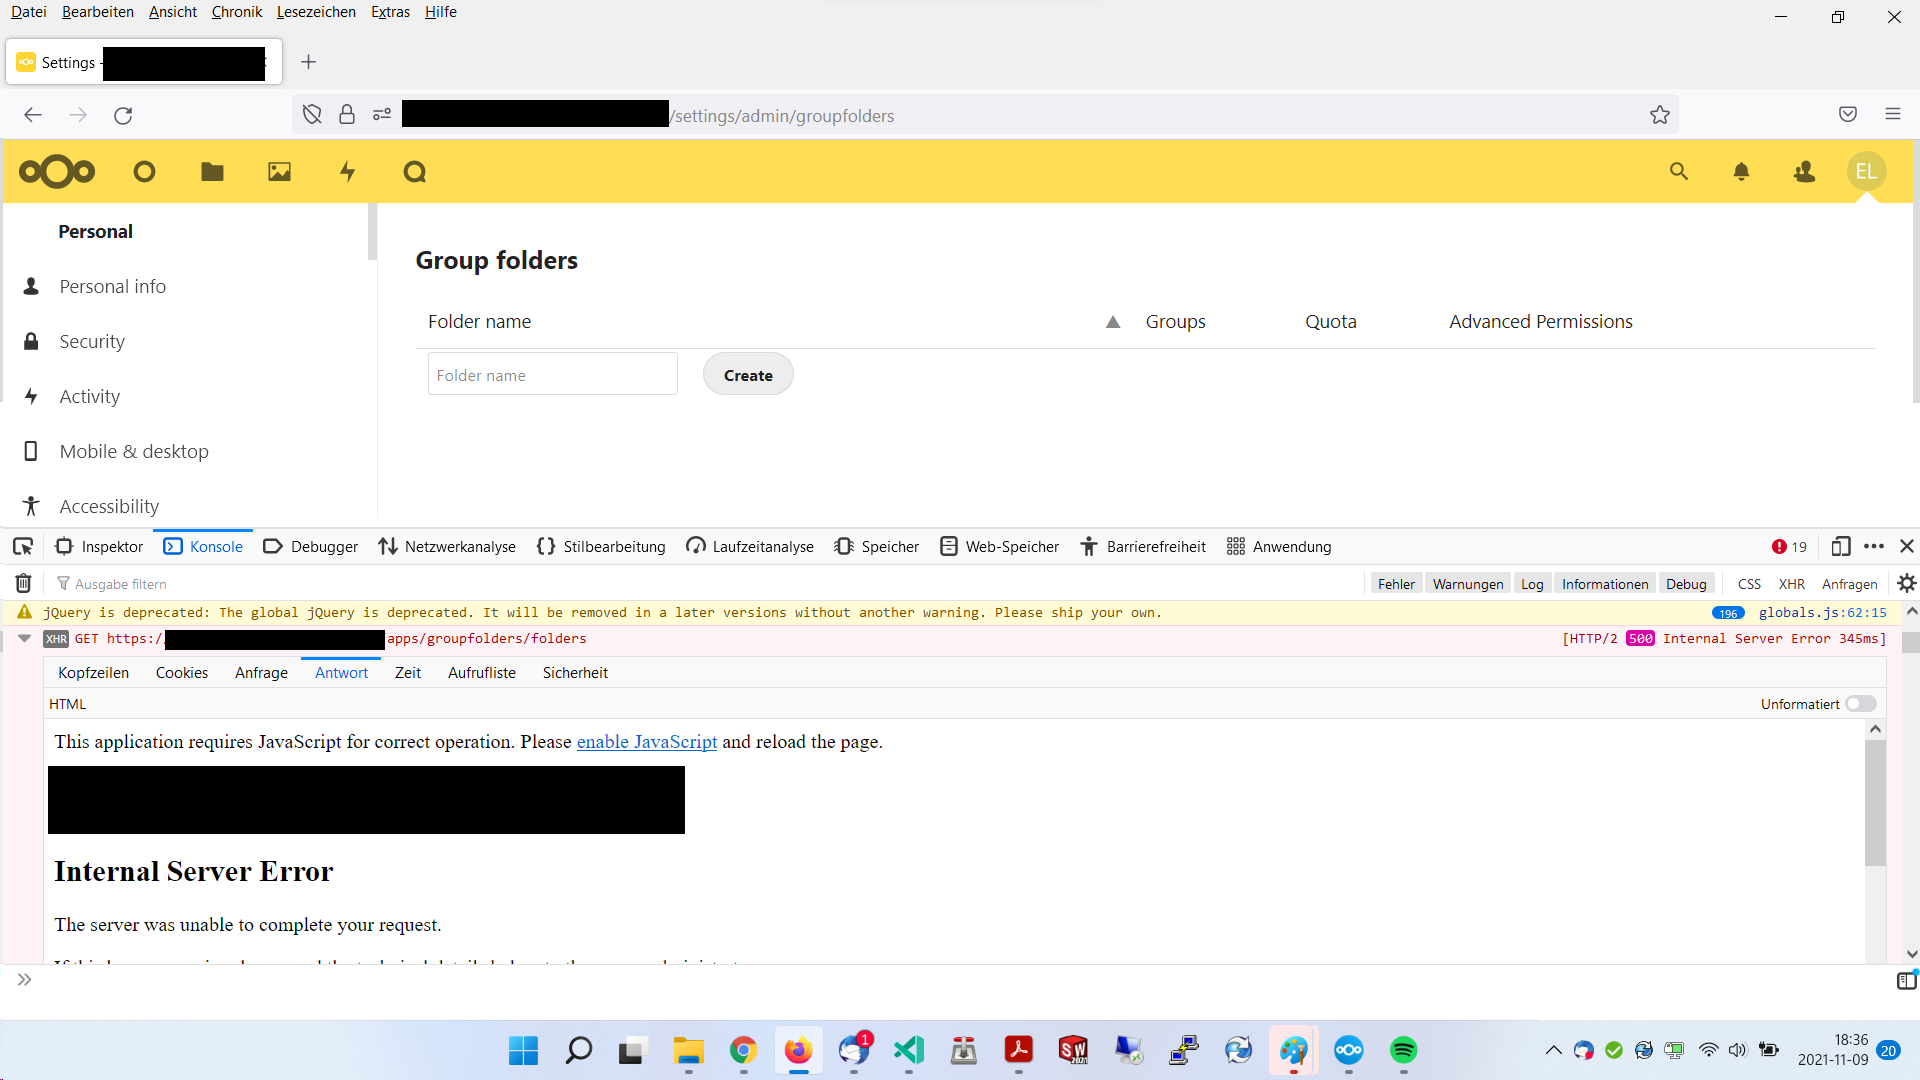This screenshot has width=1920, height=1080.
Task: Type in the Folder name field
Action: coord(552,374)
